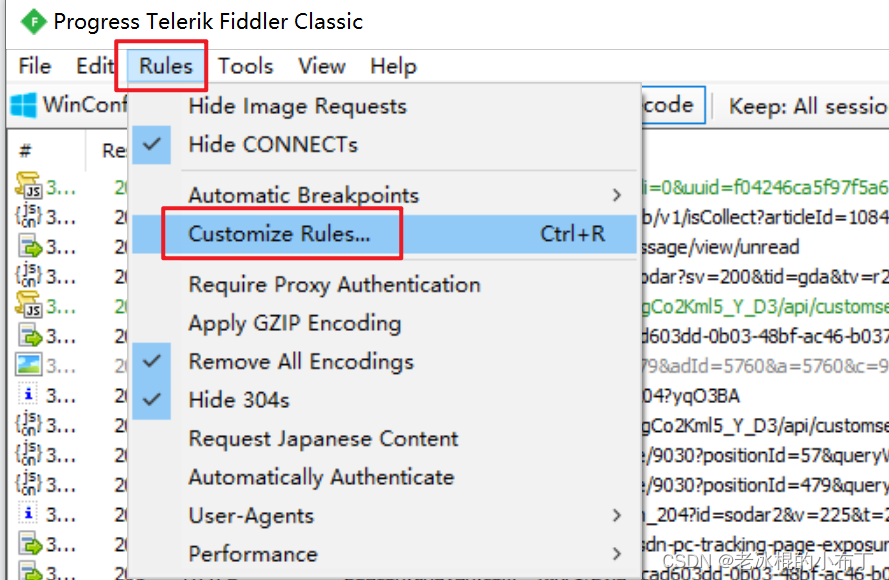
Task: Open the Help menu
Action: point(392,66)
